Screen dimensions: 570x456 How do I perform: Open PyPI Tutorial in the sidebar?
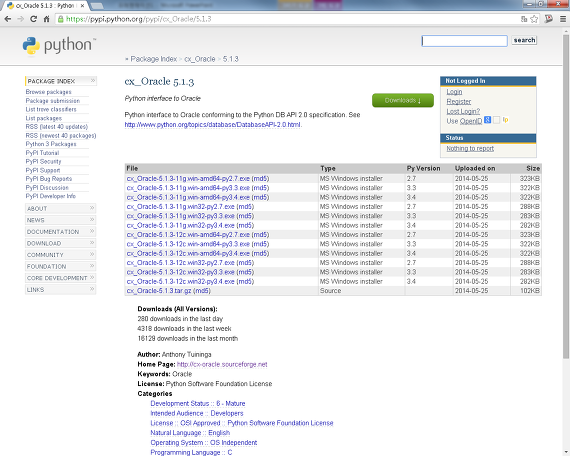click(x=42, y=153)
